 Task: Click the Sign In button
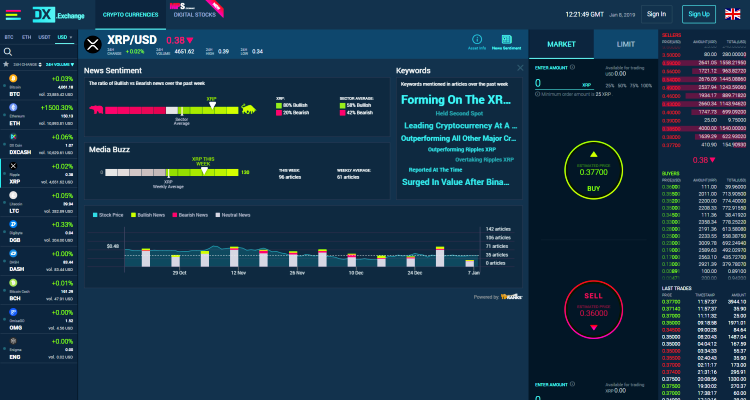(x=656, y=14)
